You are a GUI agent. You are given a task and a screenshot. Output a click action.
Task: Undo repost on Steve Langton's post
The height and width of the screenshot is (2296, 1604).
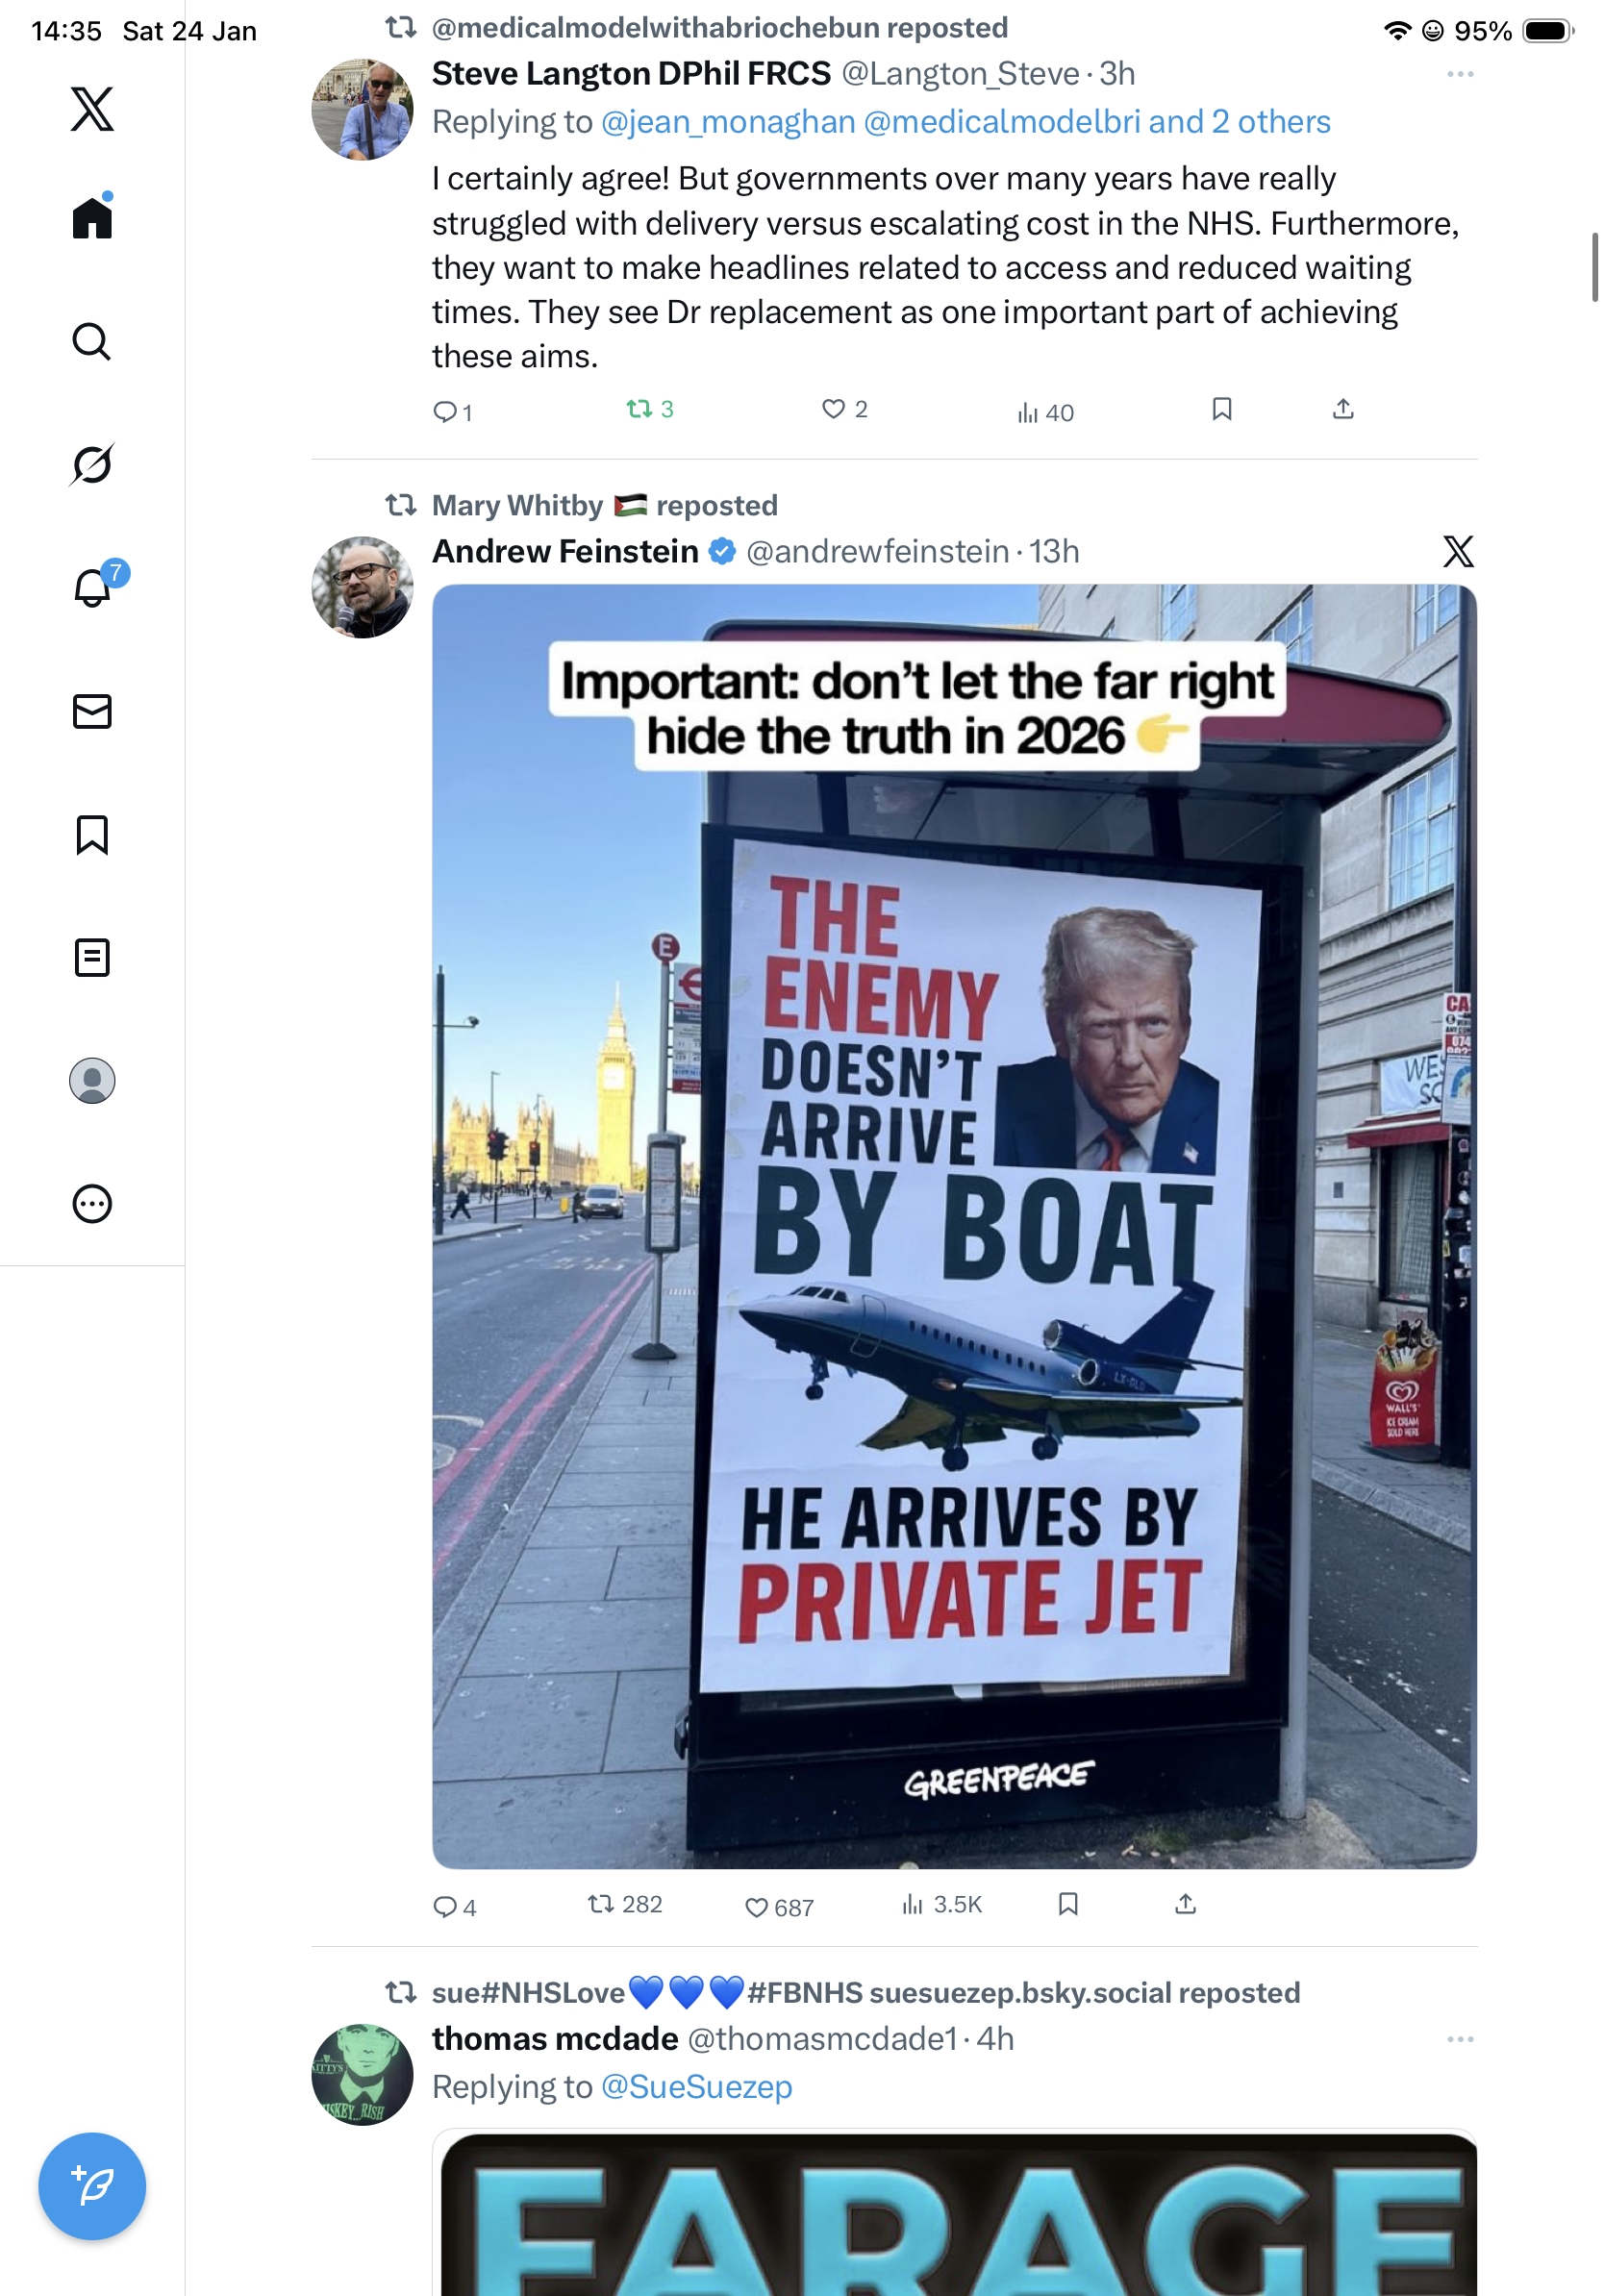click(x=639, y=409)
